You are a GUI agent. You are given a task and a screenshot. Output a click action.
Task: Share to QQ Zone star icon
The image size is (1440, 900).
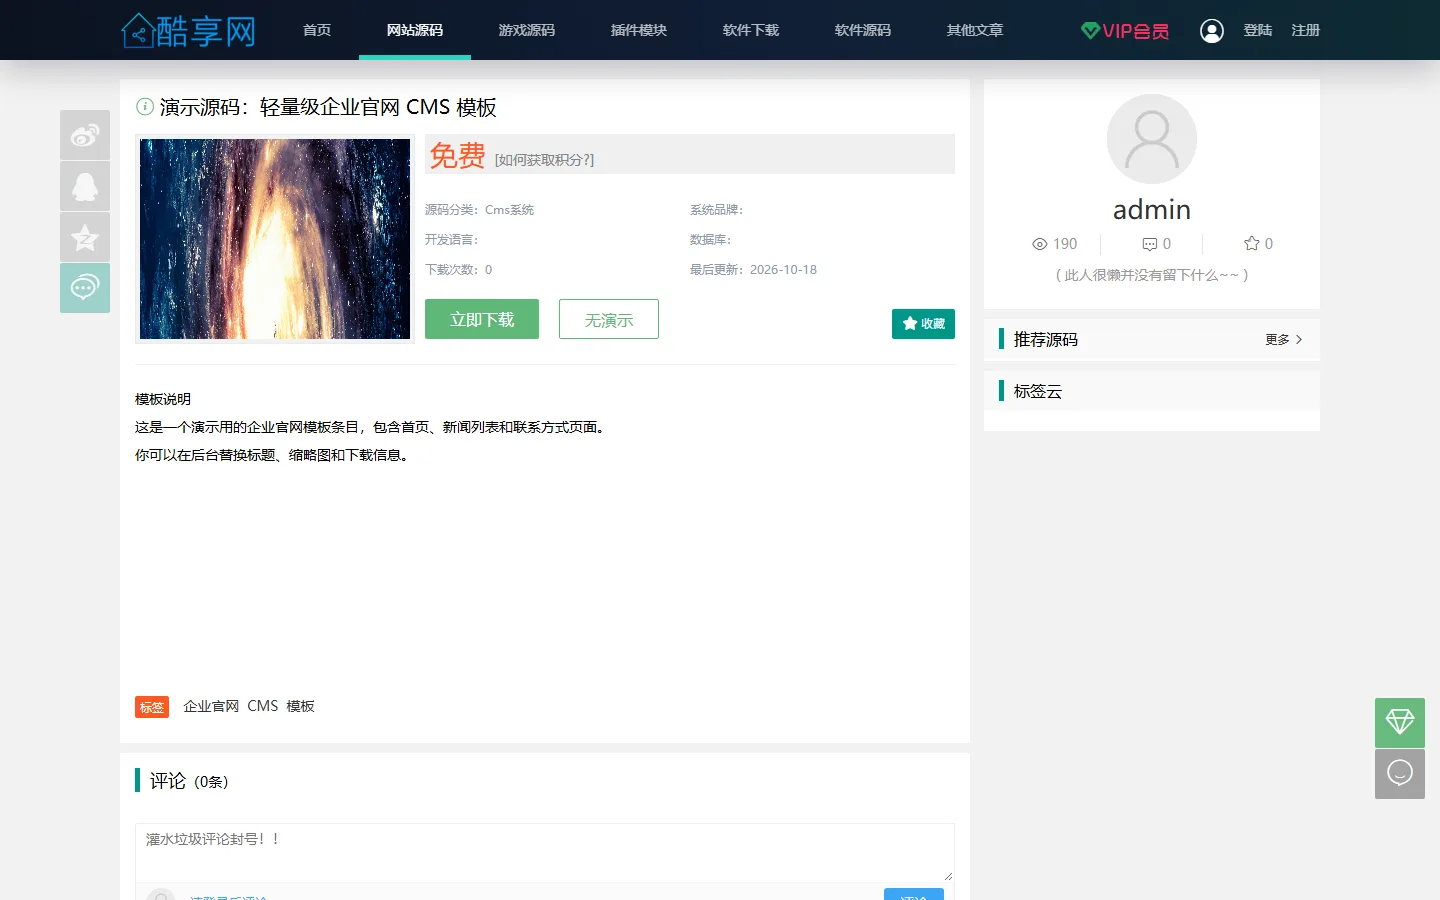(85, 237)
